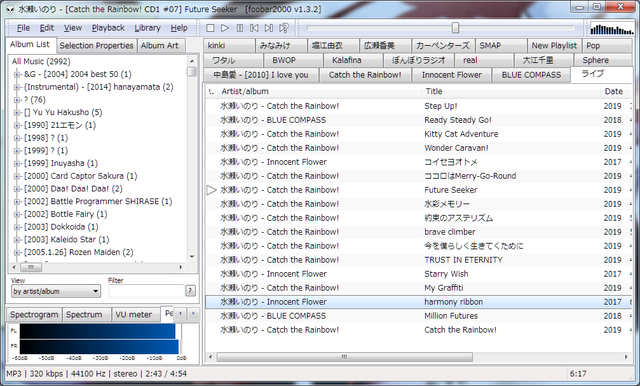Open the Playback menu
Screen dimensions: 640x386
[108, 28]
